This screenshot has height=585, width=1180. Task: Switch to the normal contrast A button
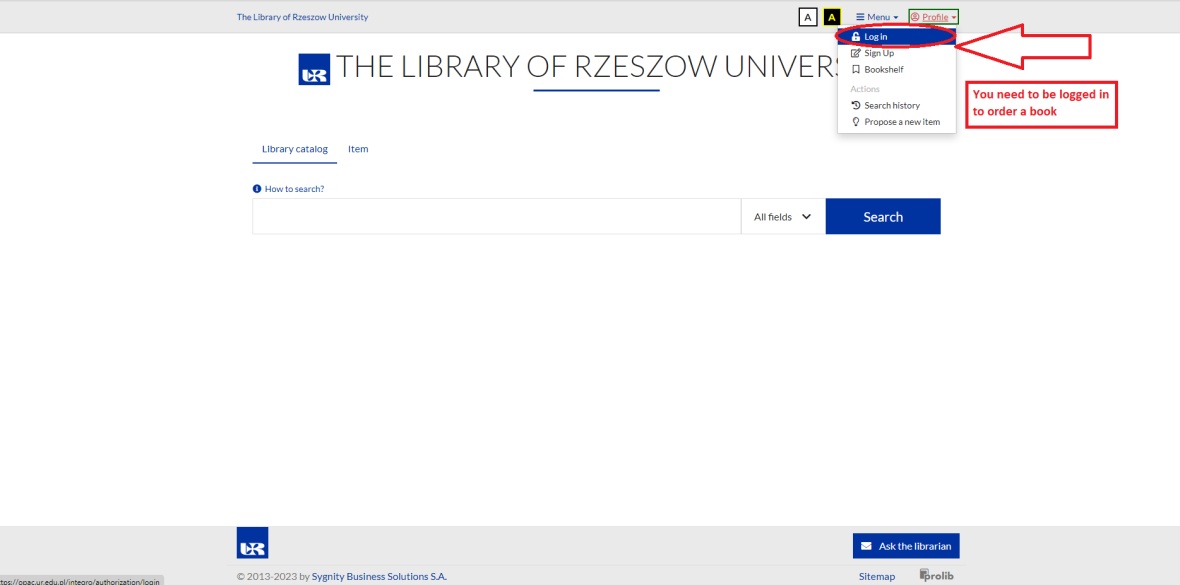(807, 17)
